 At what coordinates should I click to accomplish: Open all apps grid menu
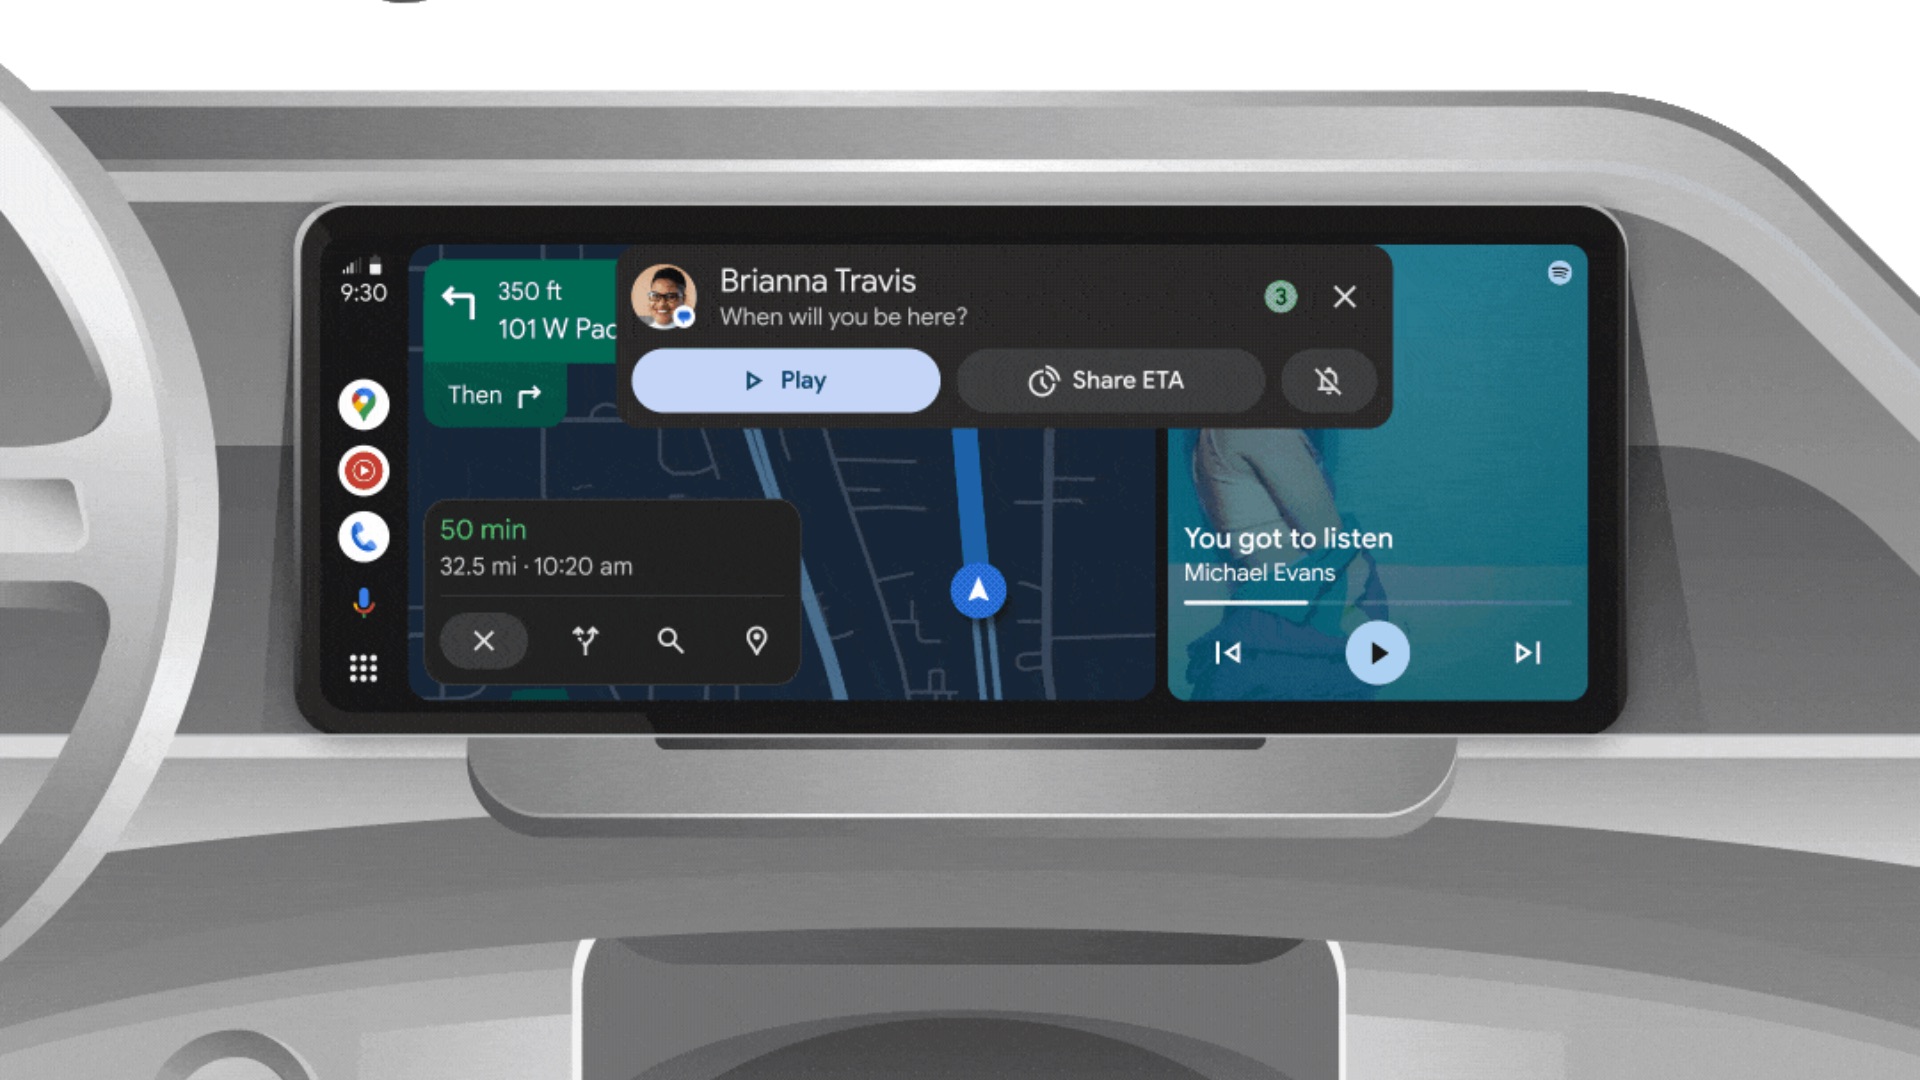pyautogui.click(x=363, y=667)
